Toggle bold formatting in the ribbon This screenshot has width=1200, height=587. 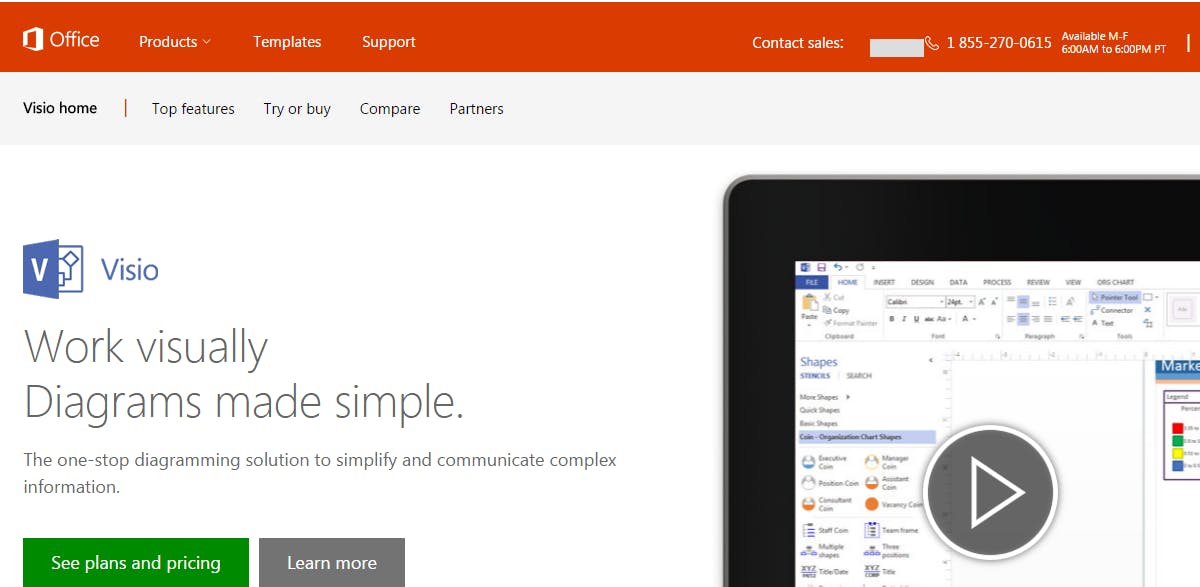point(893,319)
